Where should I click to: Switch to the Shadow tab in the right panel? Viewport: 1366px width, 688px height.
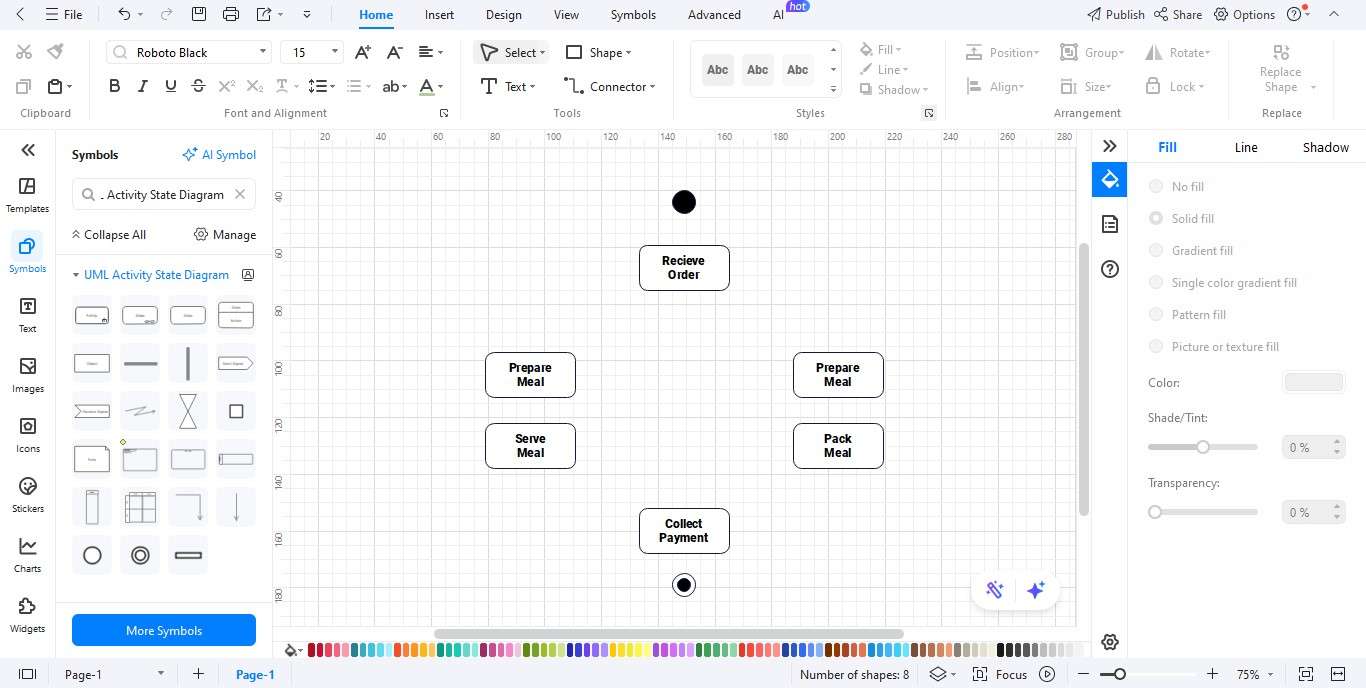coord(1324,147)
